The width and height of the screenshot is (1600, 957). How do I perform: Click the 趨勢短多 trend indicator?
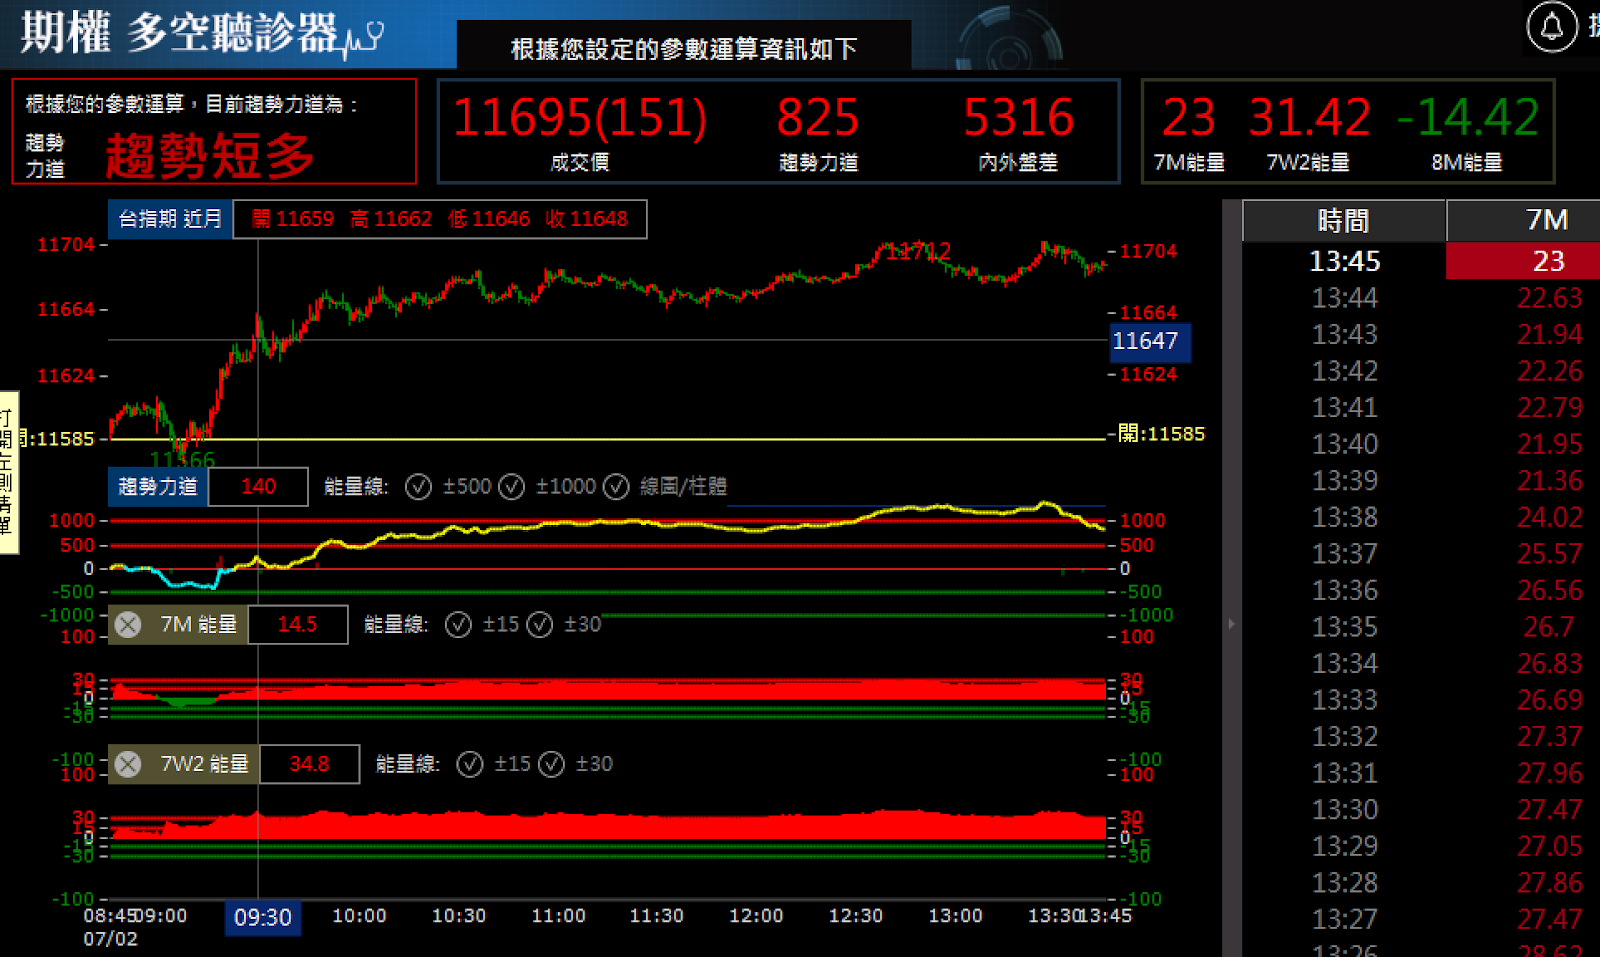click(x=210, y=156)
